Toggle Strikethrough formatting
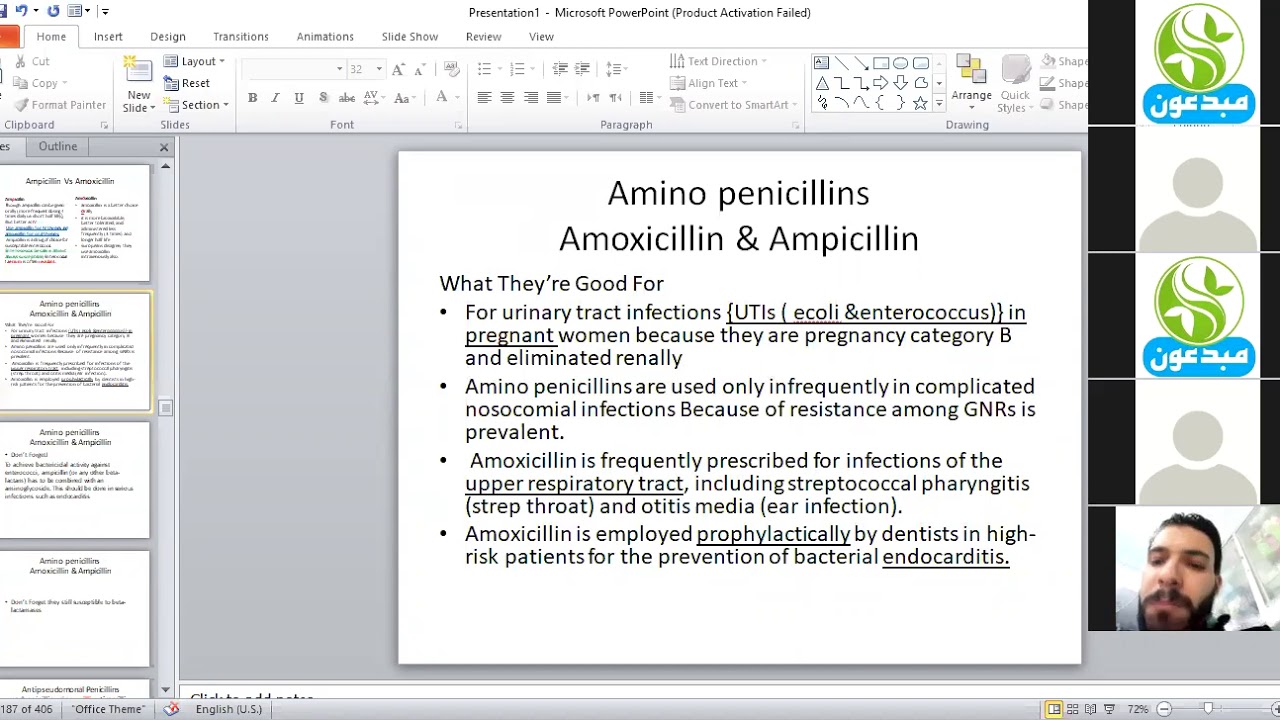This screenshot has height=720, width=1280. pos(347,98)
